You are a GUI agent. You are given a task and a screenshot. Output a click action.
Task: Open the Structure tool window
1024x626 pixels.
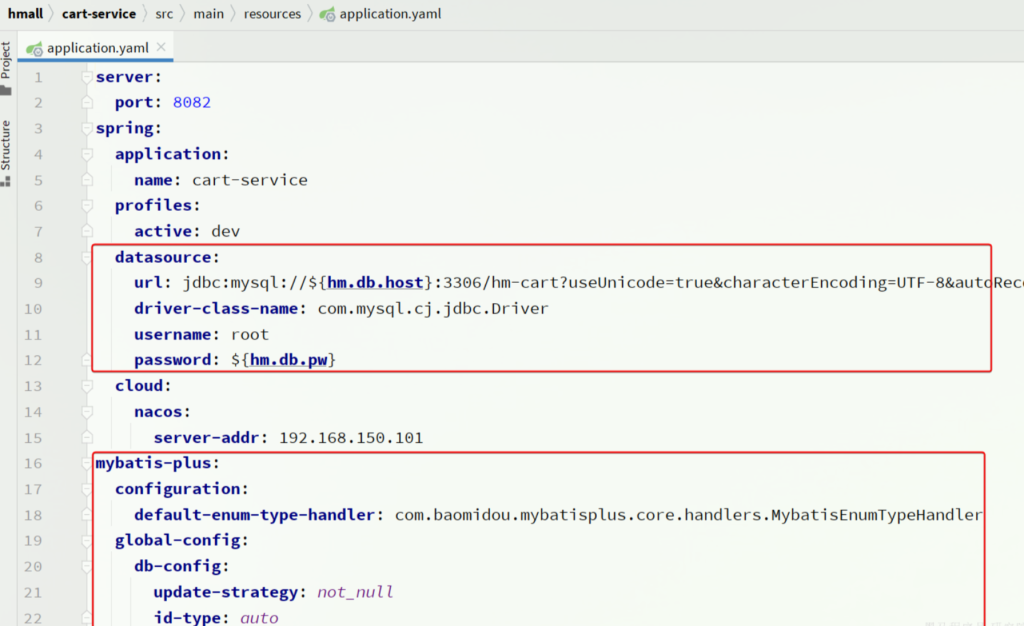6,152
